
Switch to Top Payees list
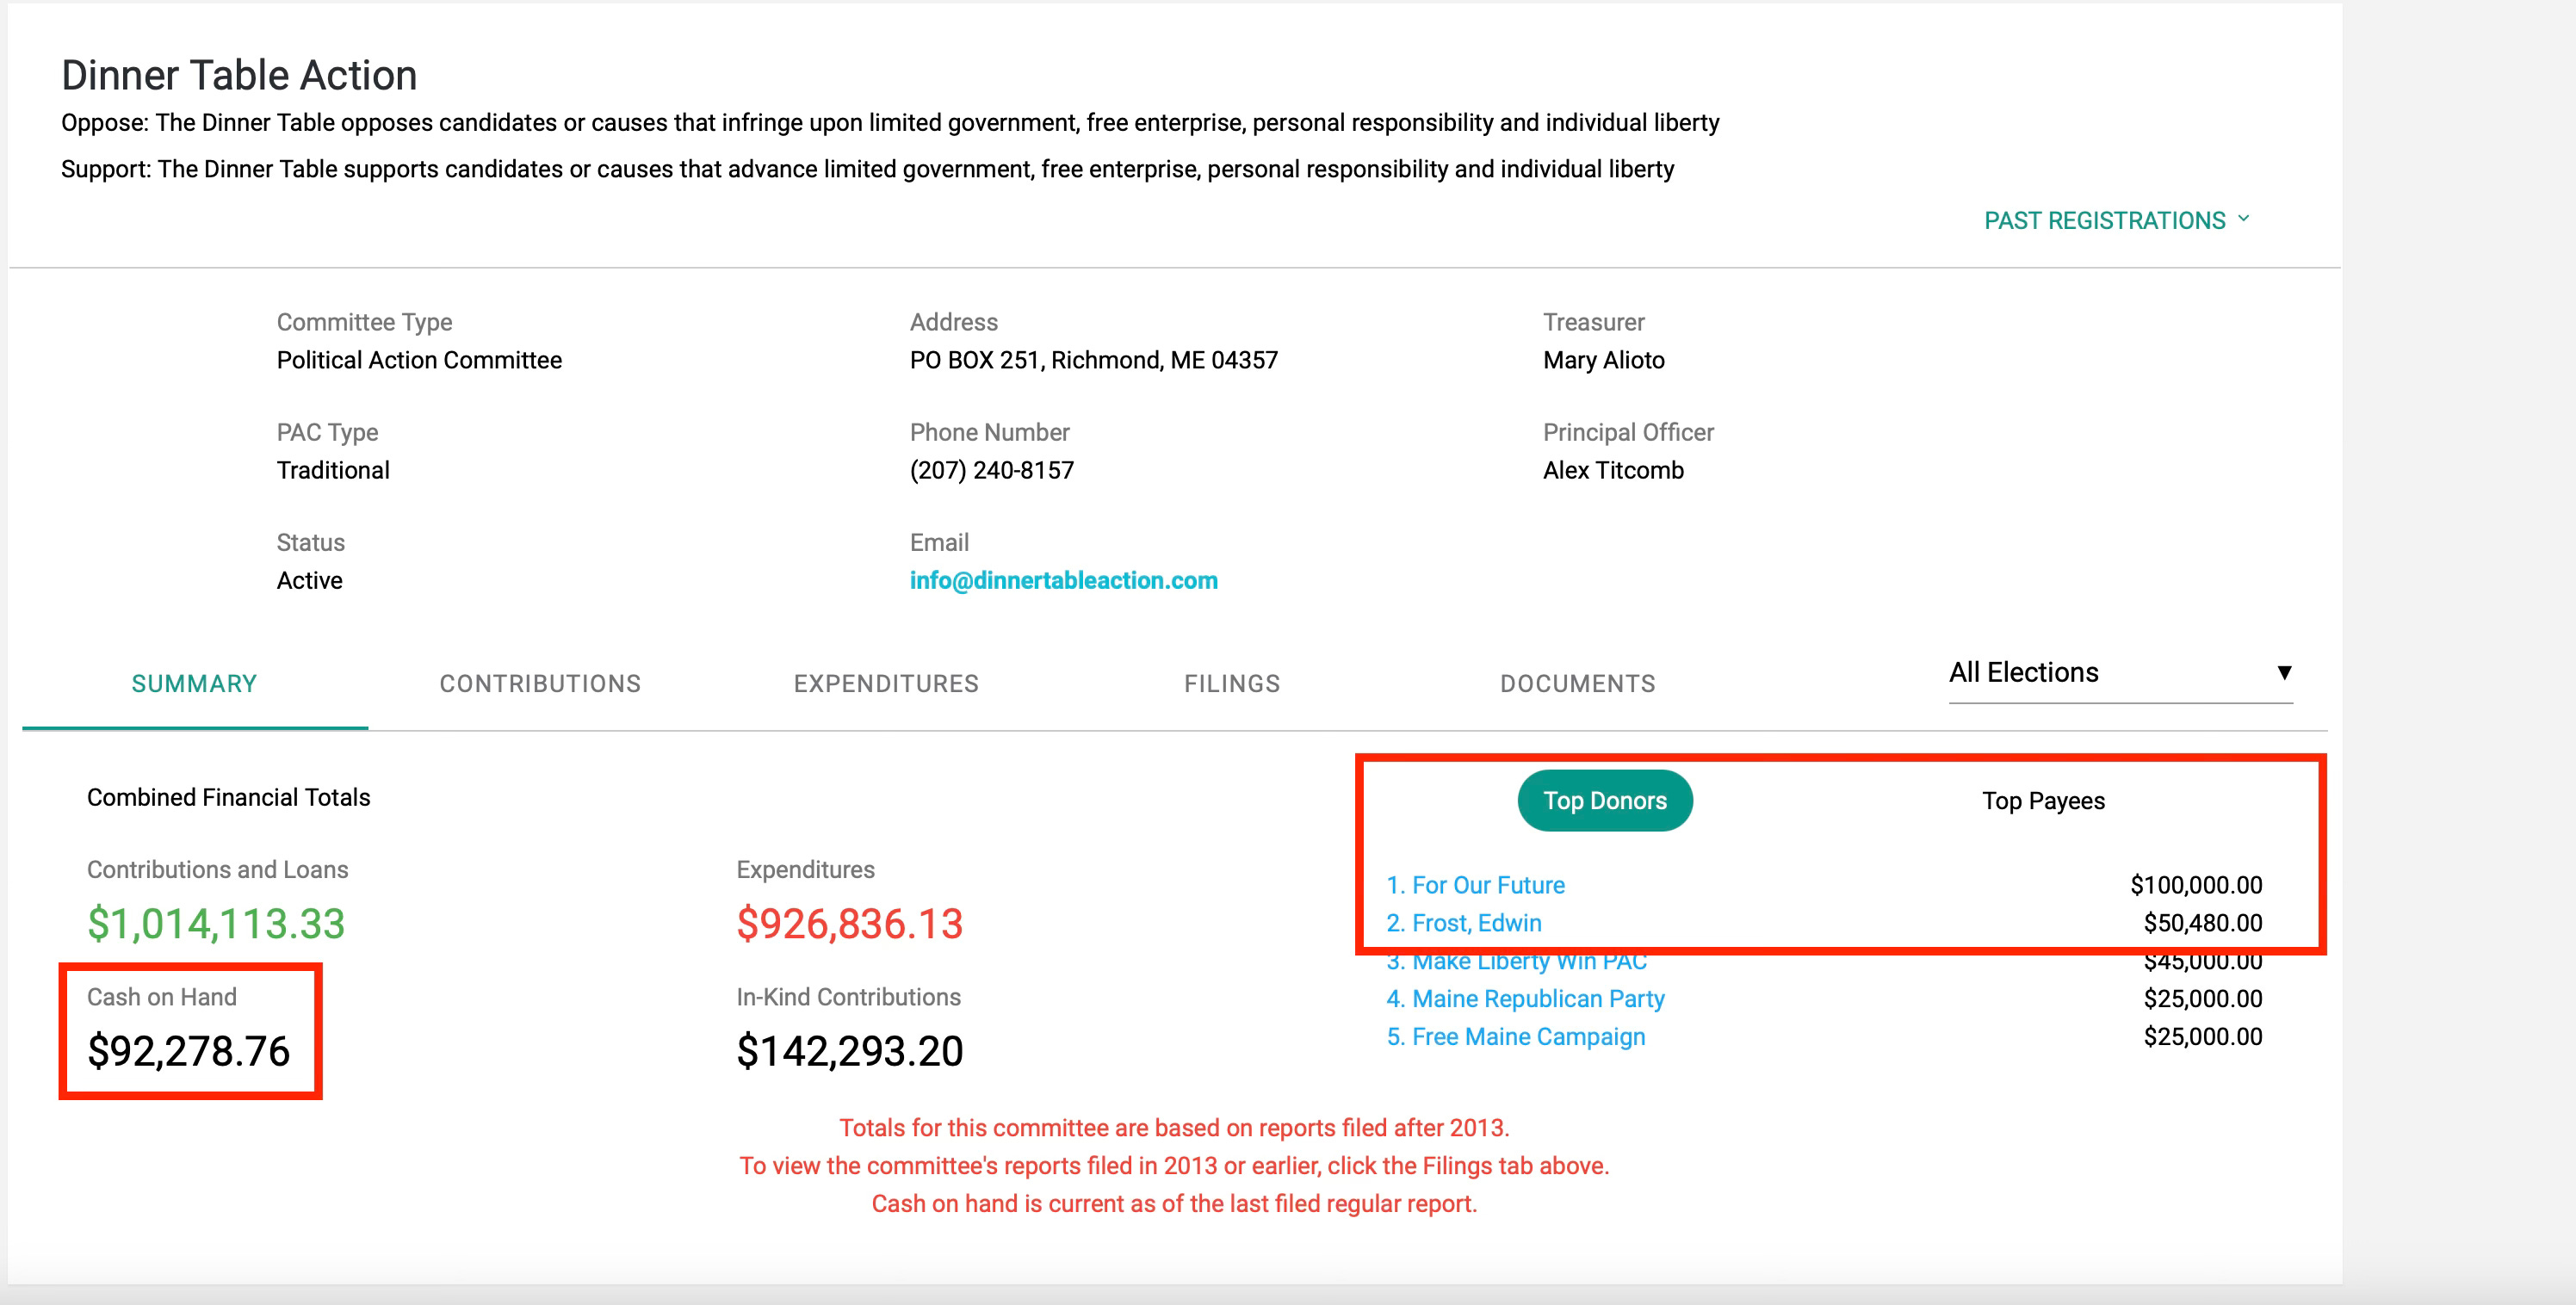point(2043,801)
